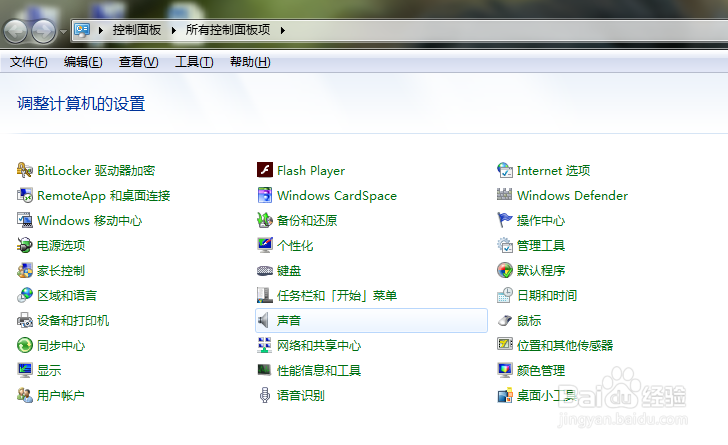Viewport: 728px width, 445px height.
Task: Click the 管理工具 gear icon
Action: [505, 245]
